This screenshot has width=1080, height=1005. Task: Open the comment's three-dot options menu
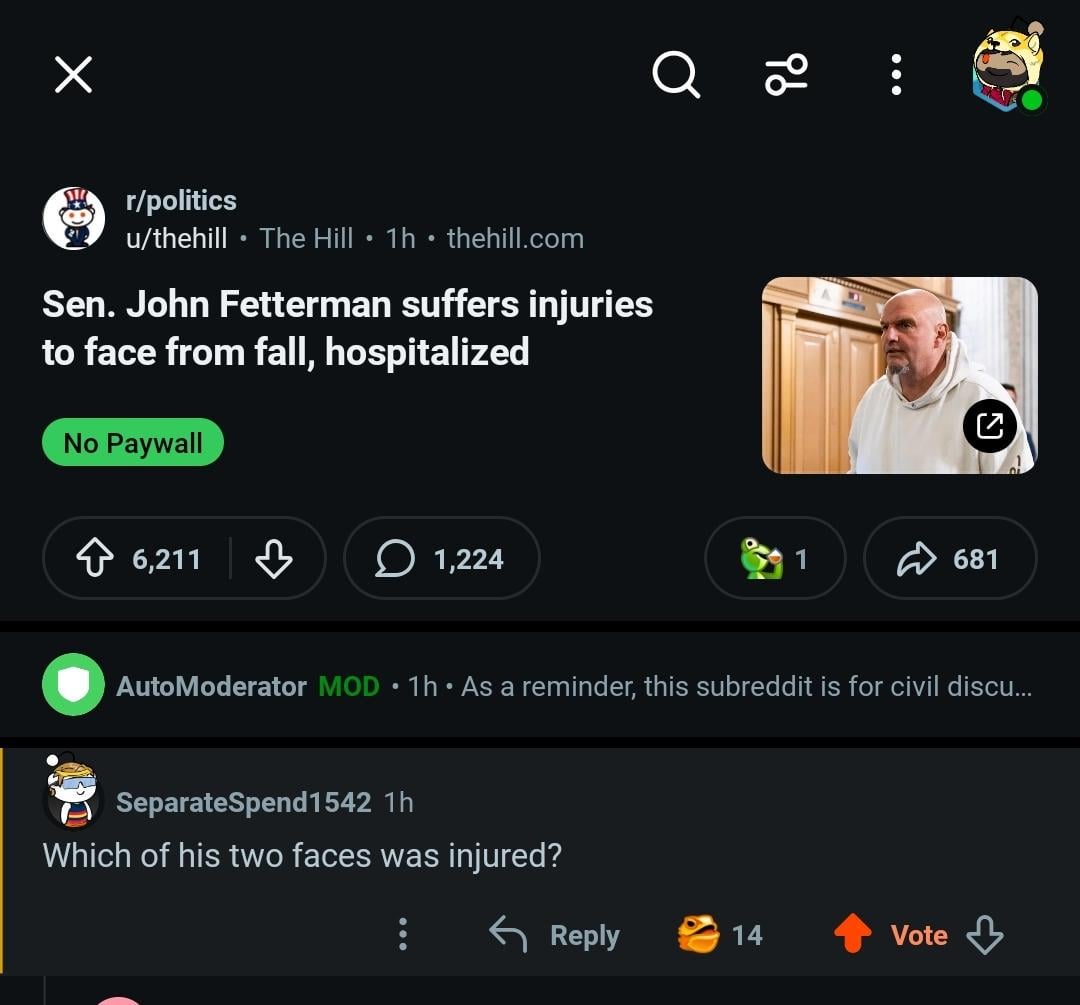pyautogui.click(x=403, y=935)
